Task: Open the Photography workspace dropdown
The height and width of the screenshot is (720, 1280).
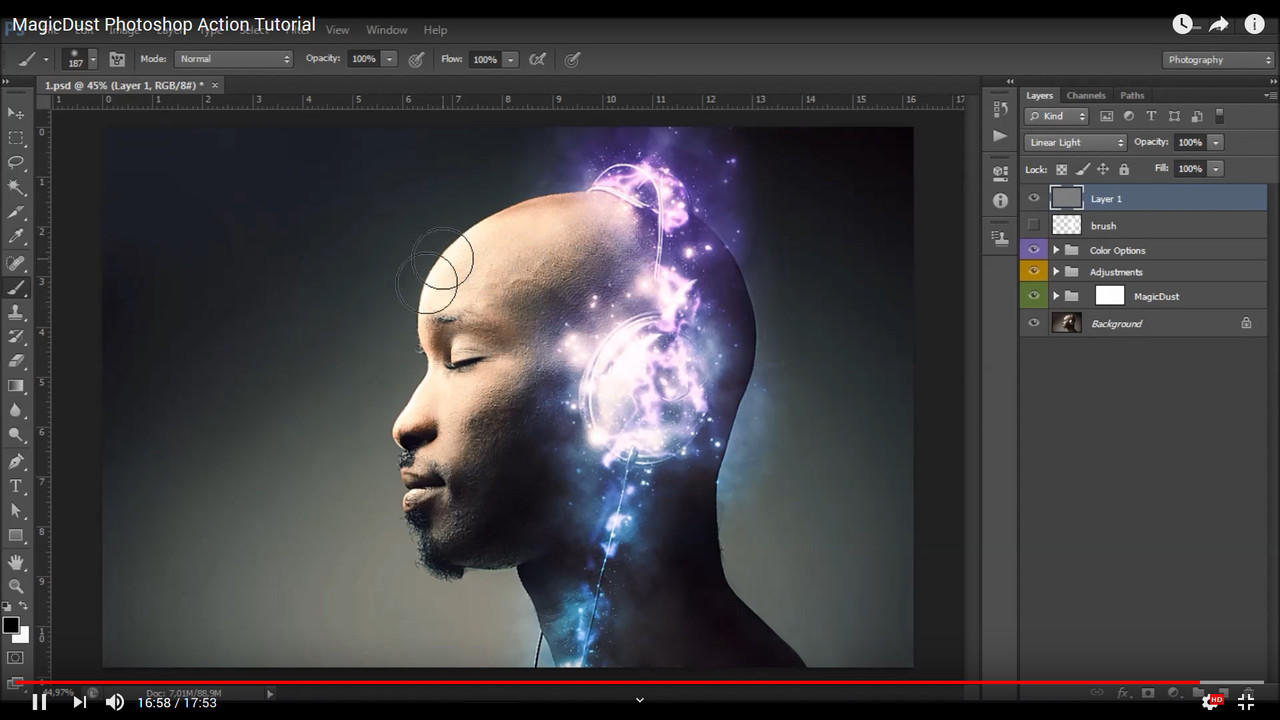Action: pyautogui.click(x=1219, y=60)
